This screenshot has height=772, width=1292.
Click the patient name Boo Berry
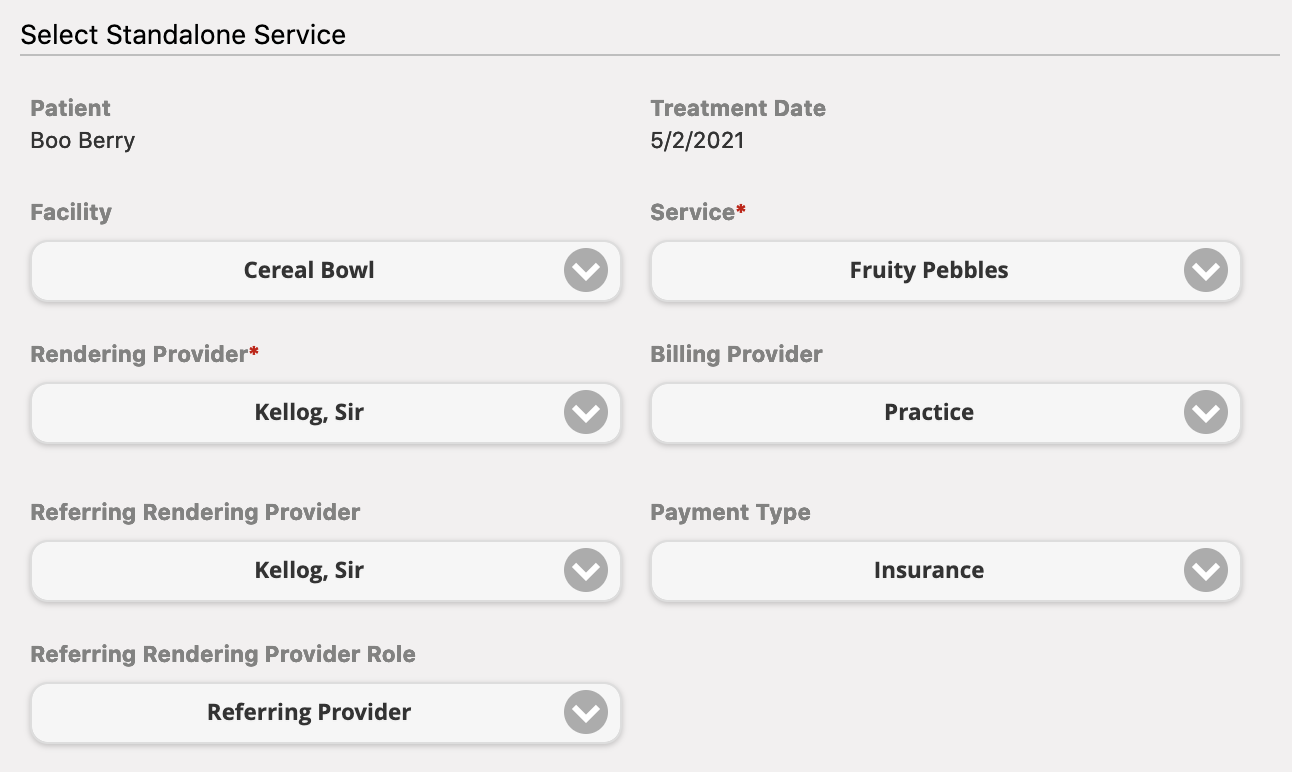pos(83,140)
